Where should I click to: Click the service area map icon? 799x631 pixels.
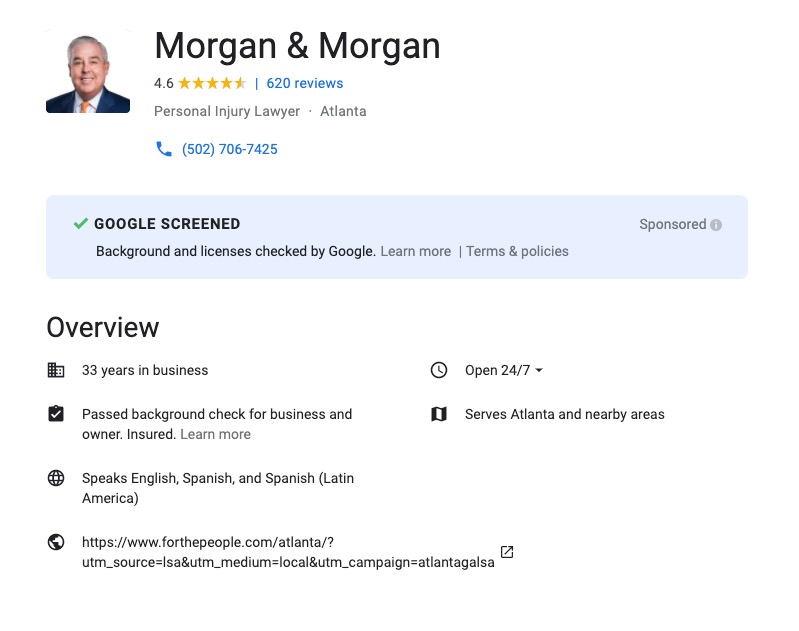[438, 414]
